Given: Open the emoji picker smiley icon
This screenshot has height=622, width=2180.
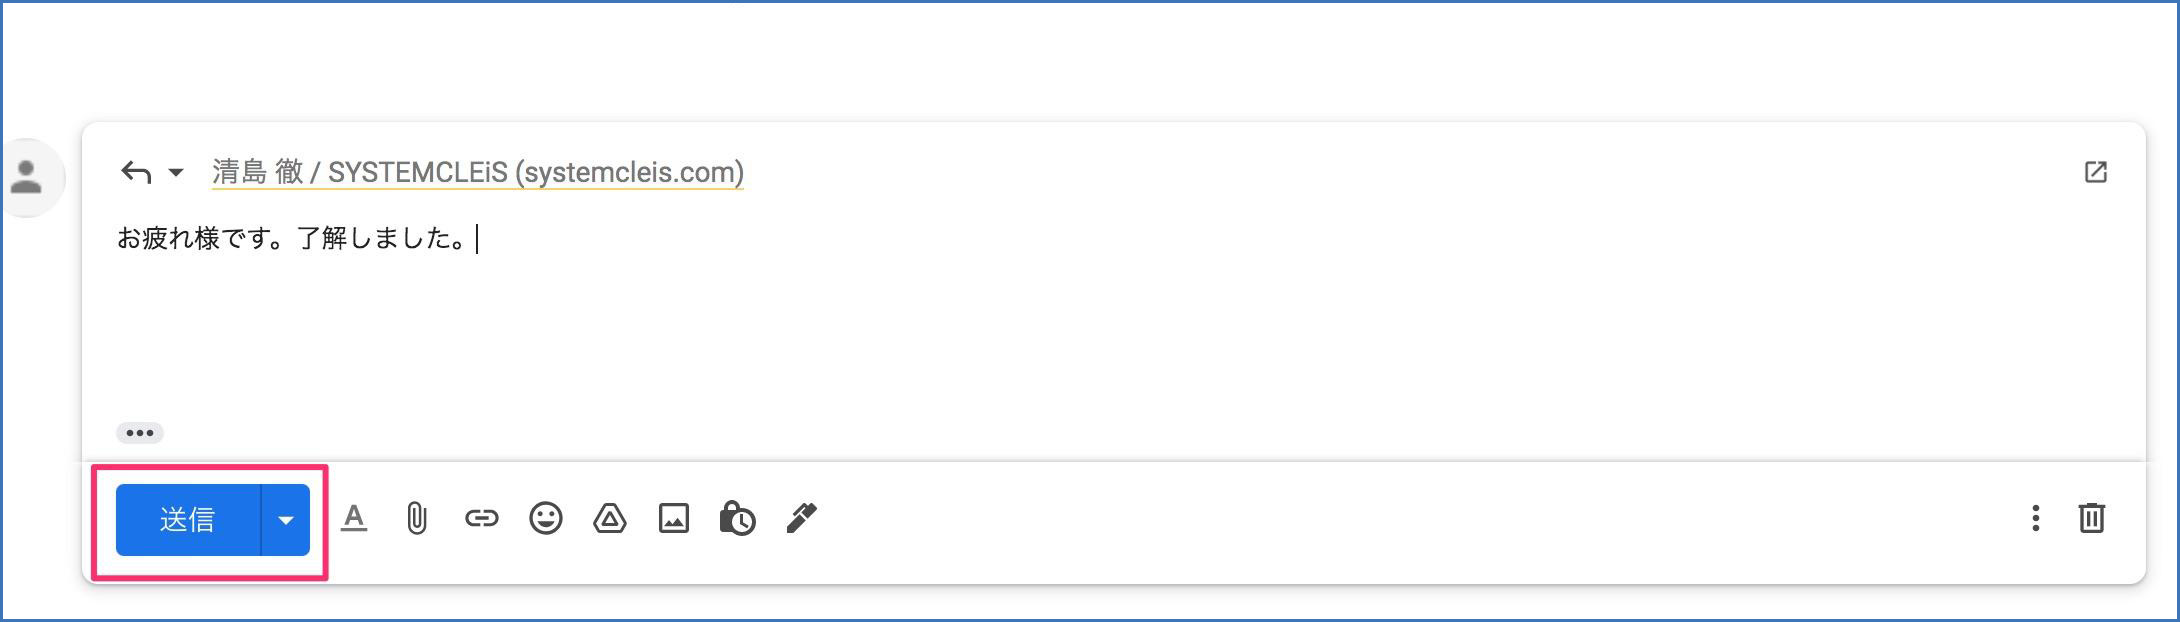Looking at the screenshot, I should (545, 518).
